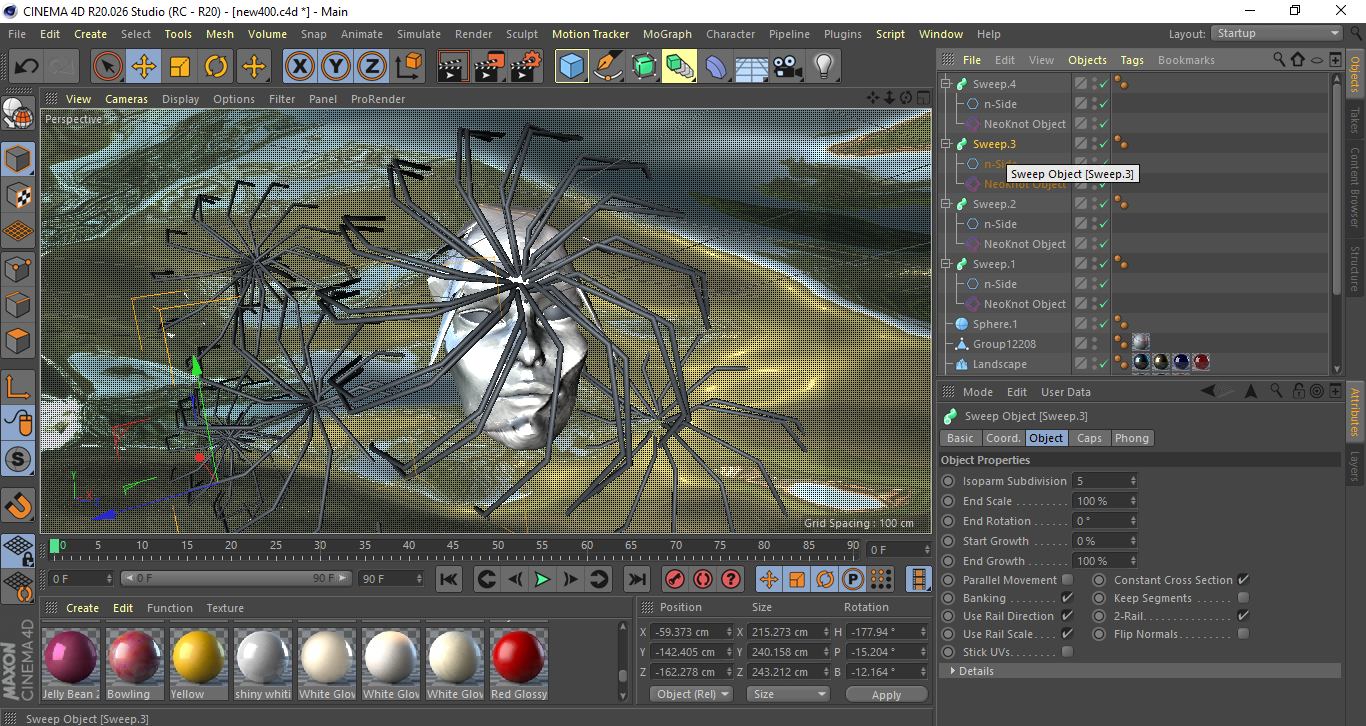The height and width of the screenshot is (726, 1366).
Task: Click the Undo arrow icon
Action: (27, 67)
